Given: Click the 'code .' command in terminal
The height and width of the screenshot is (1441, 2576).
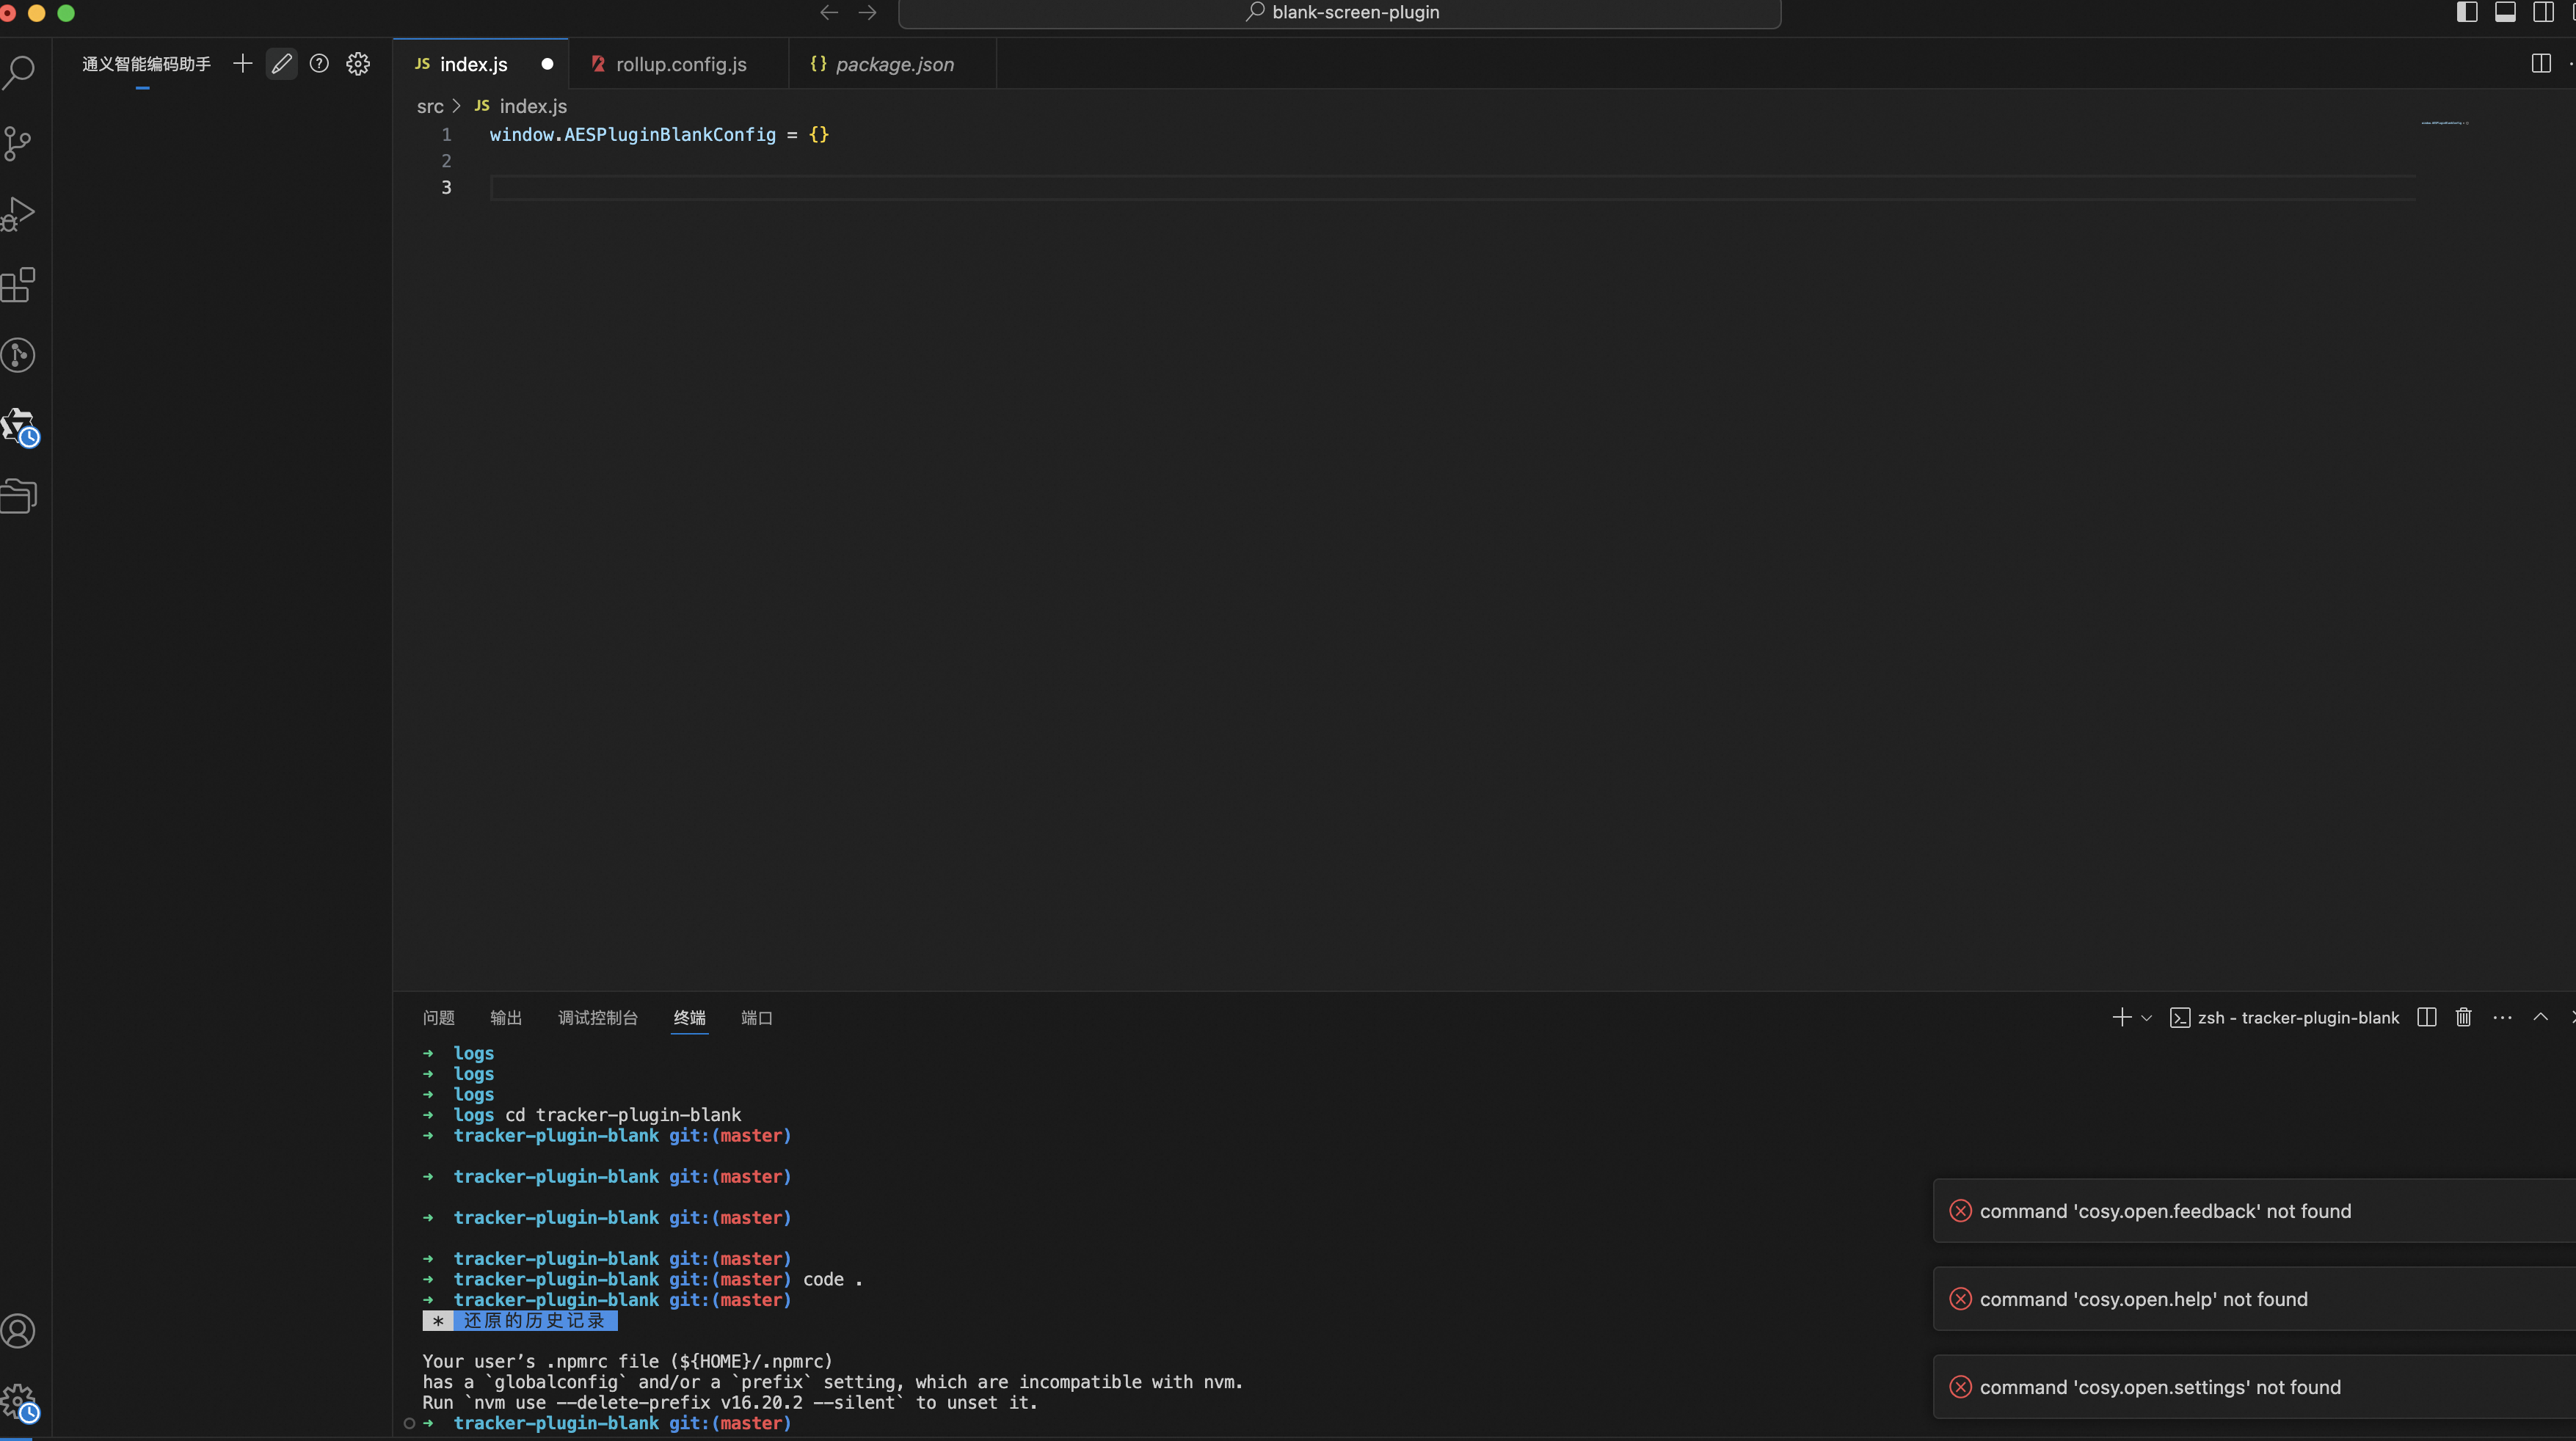Looking at the screenshot, I should [x=832, y=1280].
